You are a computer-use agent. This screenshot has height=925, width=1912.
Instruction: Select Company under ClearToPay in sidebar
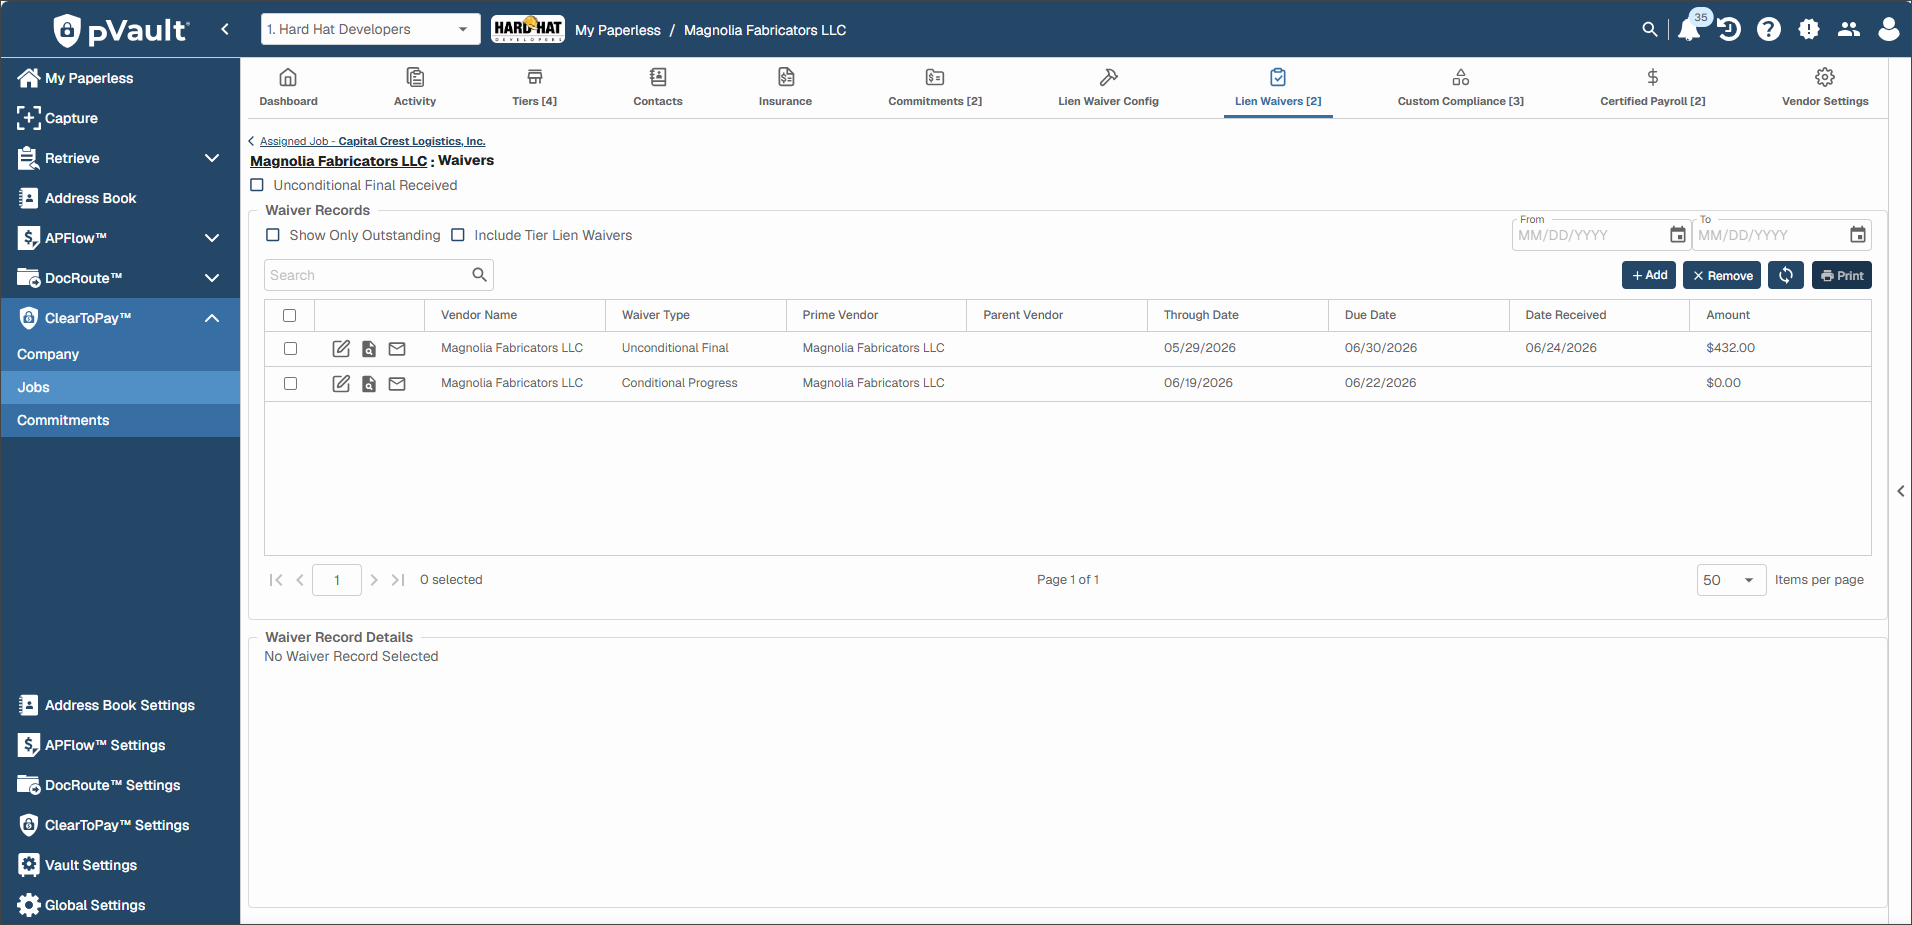[120, 354]
